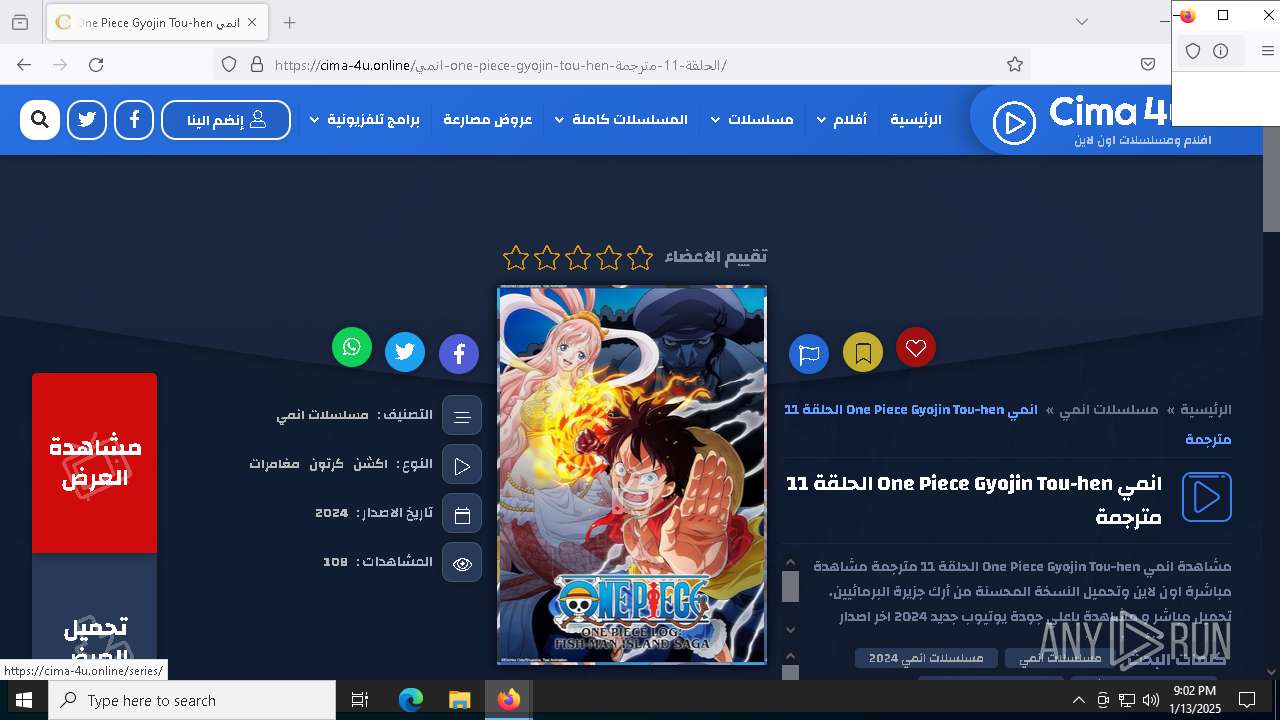This screenshot has height=720, width=1280.
Task: Click the play icon beside النوع
Action: pyautogui.click(x=462, y=465)
